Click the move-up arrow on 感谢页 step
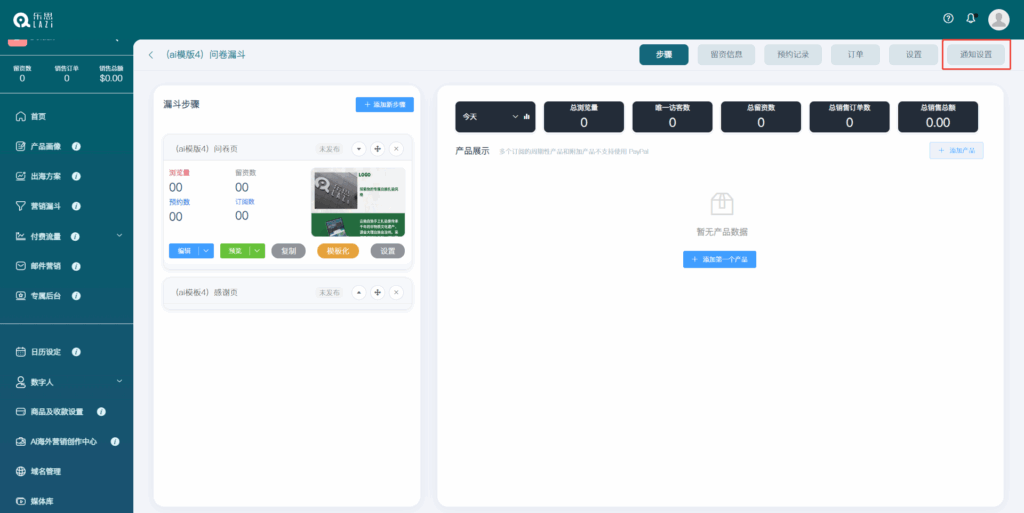 (x=359, y=292)
